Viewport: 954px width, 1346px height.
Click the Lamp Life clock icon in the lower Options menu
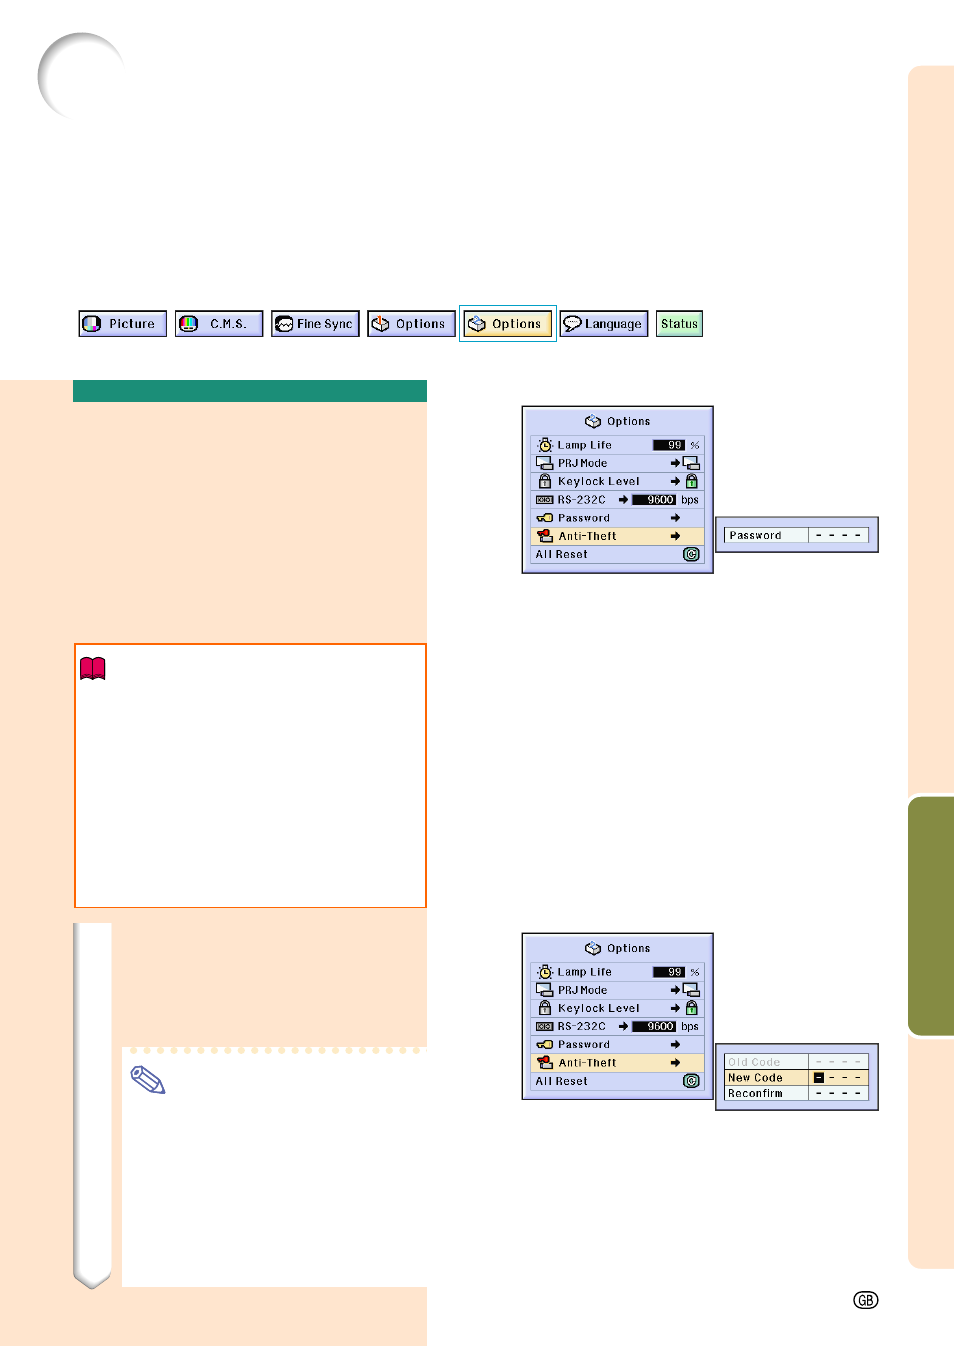544,972
